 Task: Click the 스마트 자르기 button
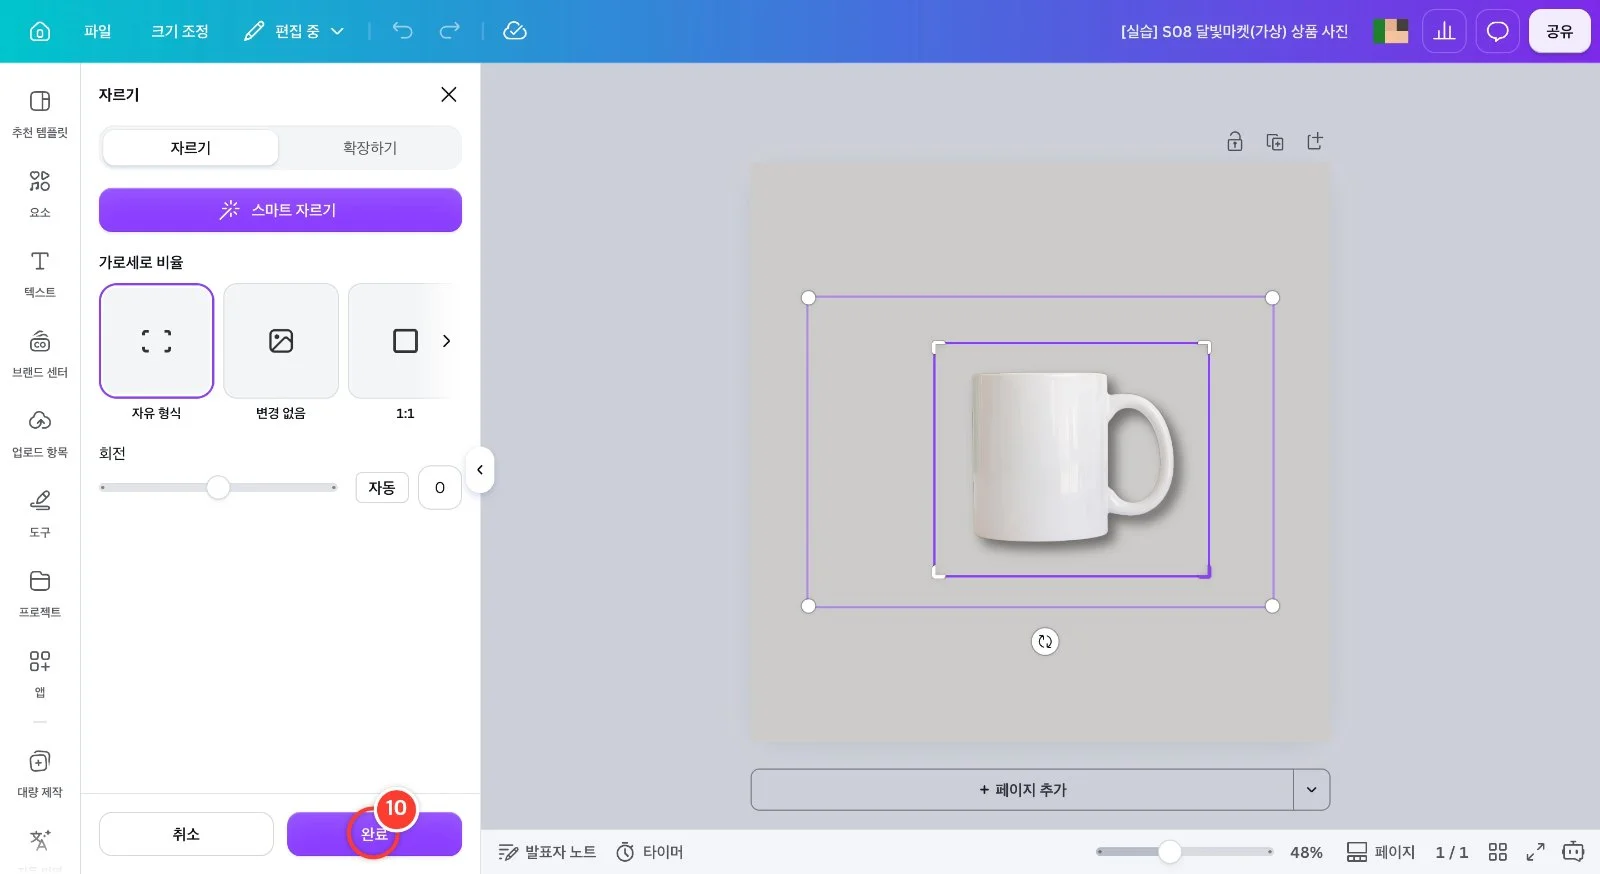point(280,210)
